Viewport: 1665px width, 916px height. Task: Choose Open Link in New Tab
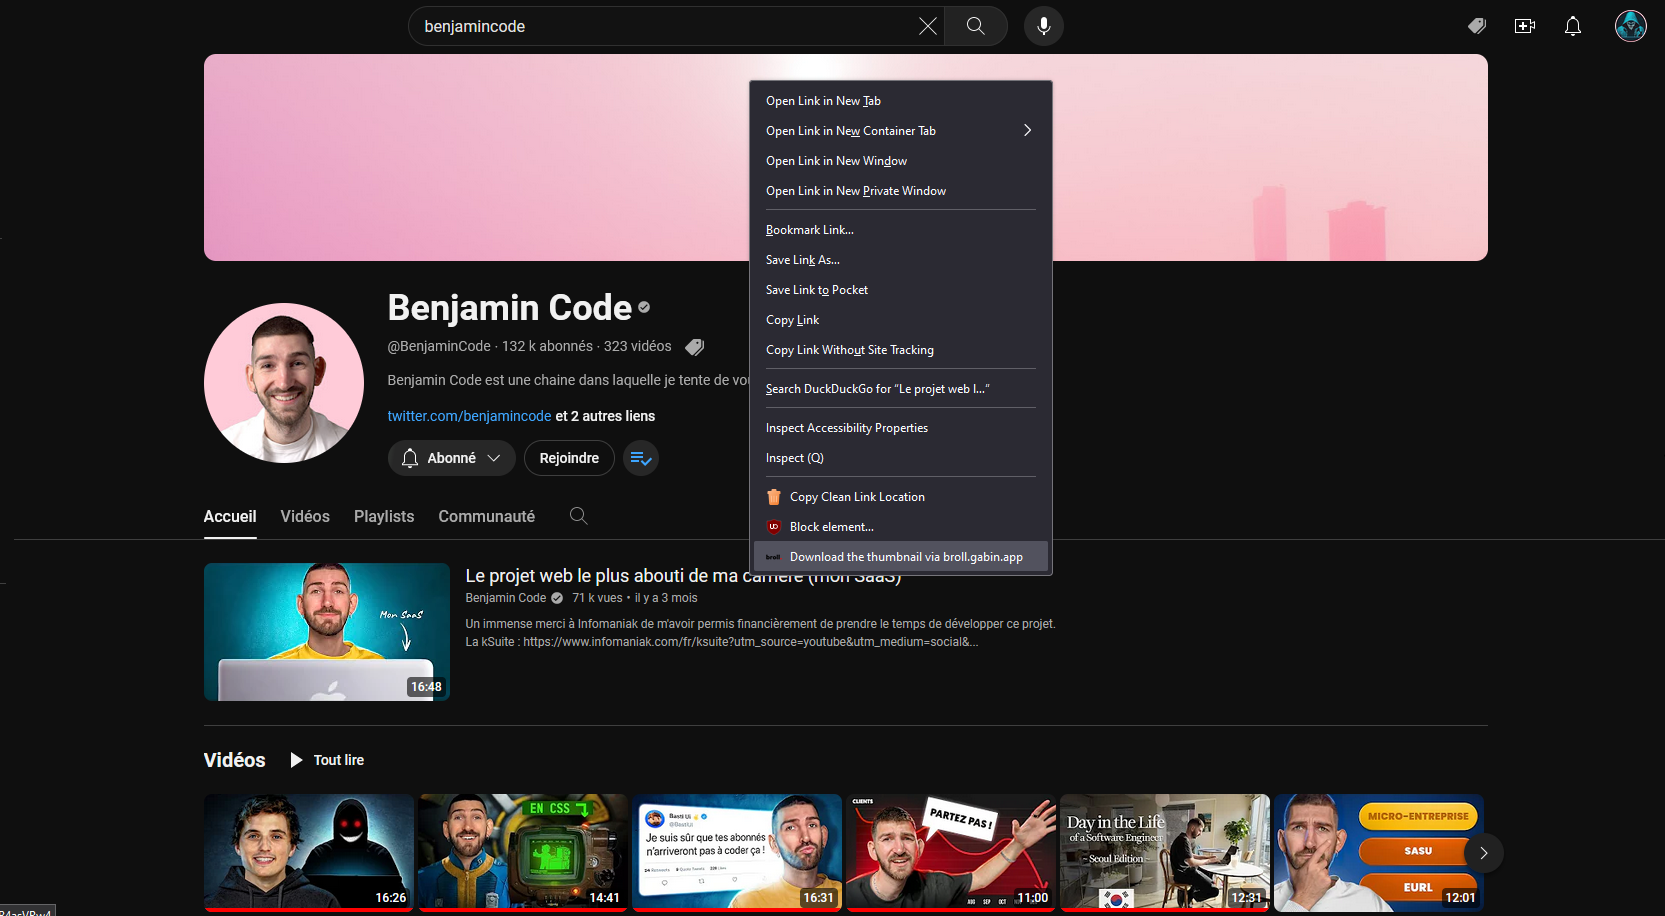click(x=900, y=101)
